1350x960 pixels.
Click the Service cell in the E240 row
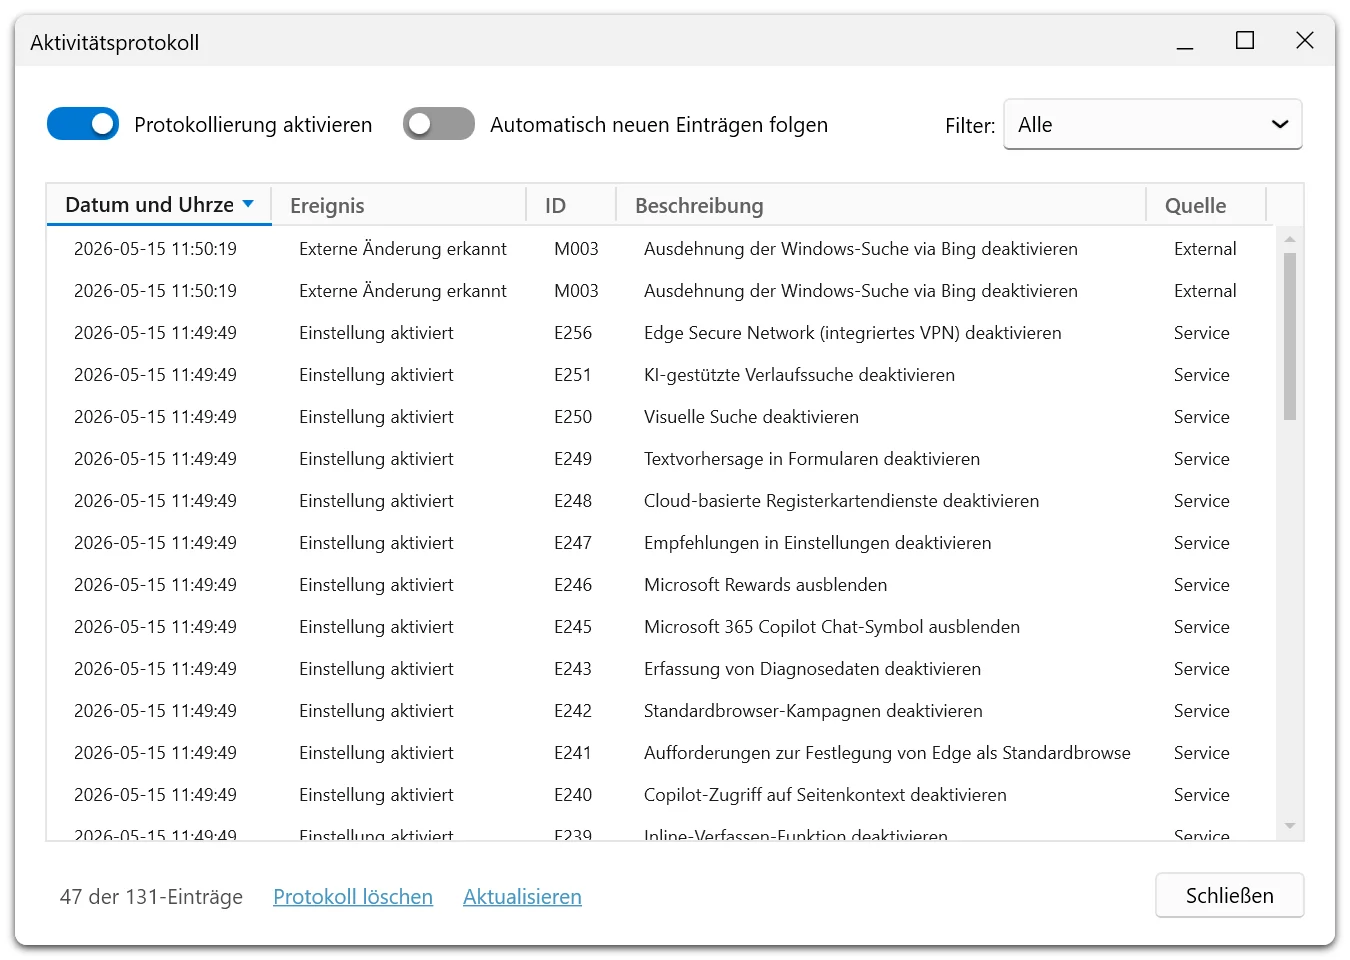(1202, 795)
